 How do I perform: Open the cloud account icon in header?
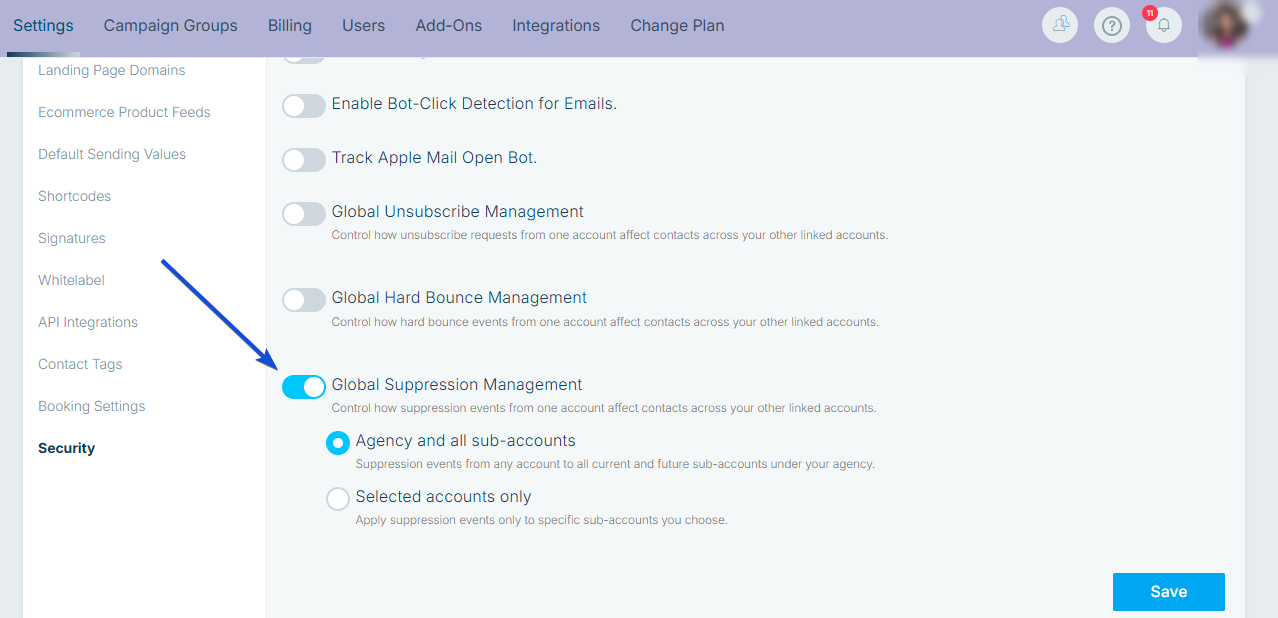(x=1060, y=25)
